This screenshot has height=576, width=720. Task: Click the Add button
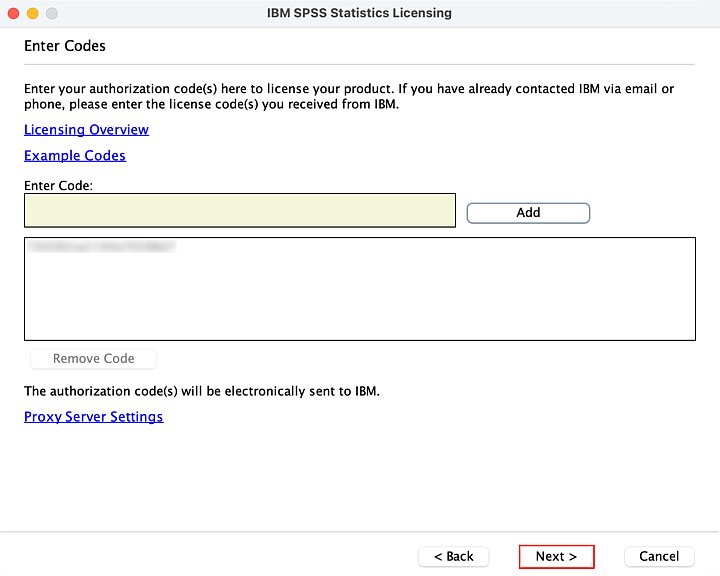coord(528,213)
